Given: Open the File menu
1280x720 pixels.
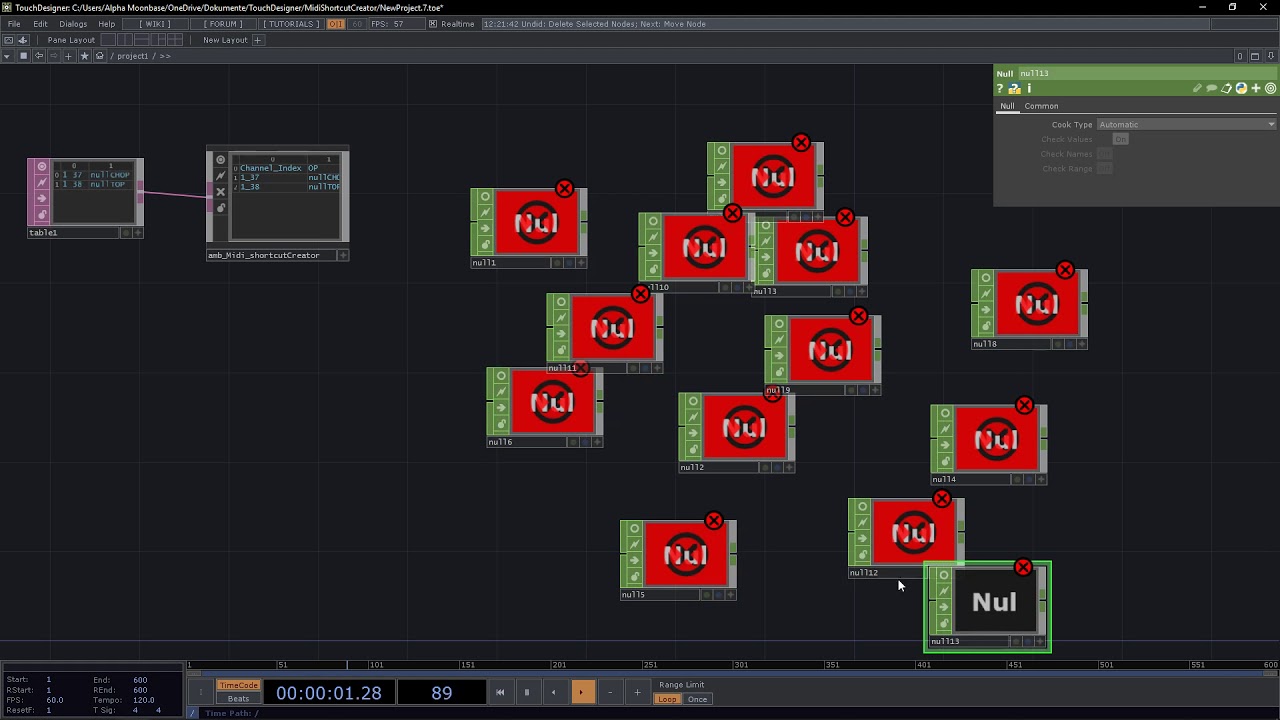Looking at the screenshot, I should (x=14, y=24).
